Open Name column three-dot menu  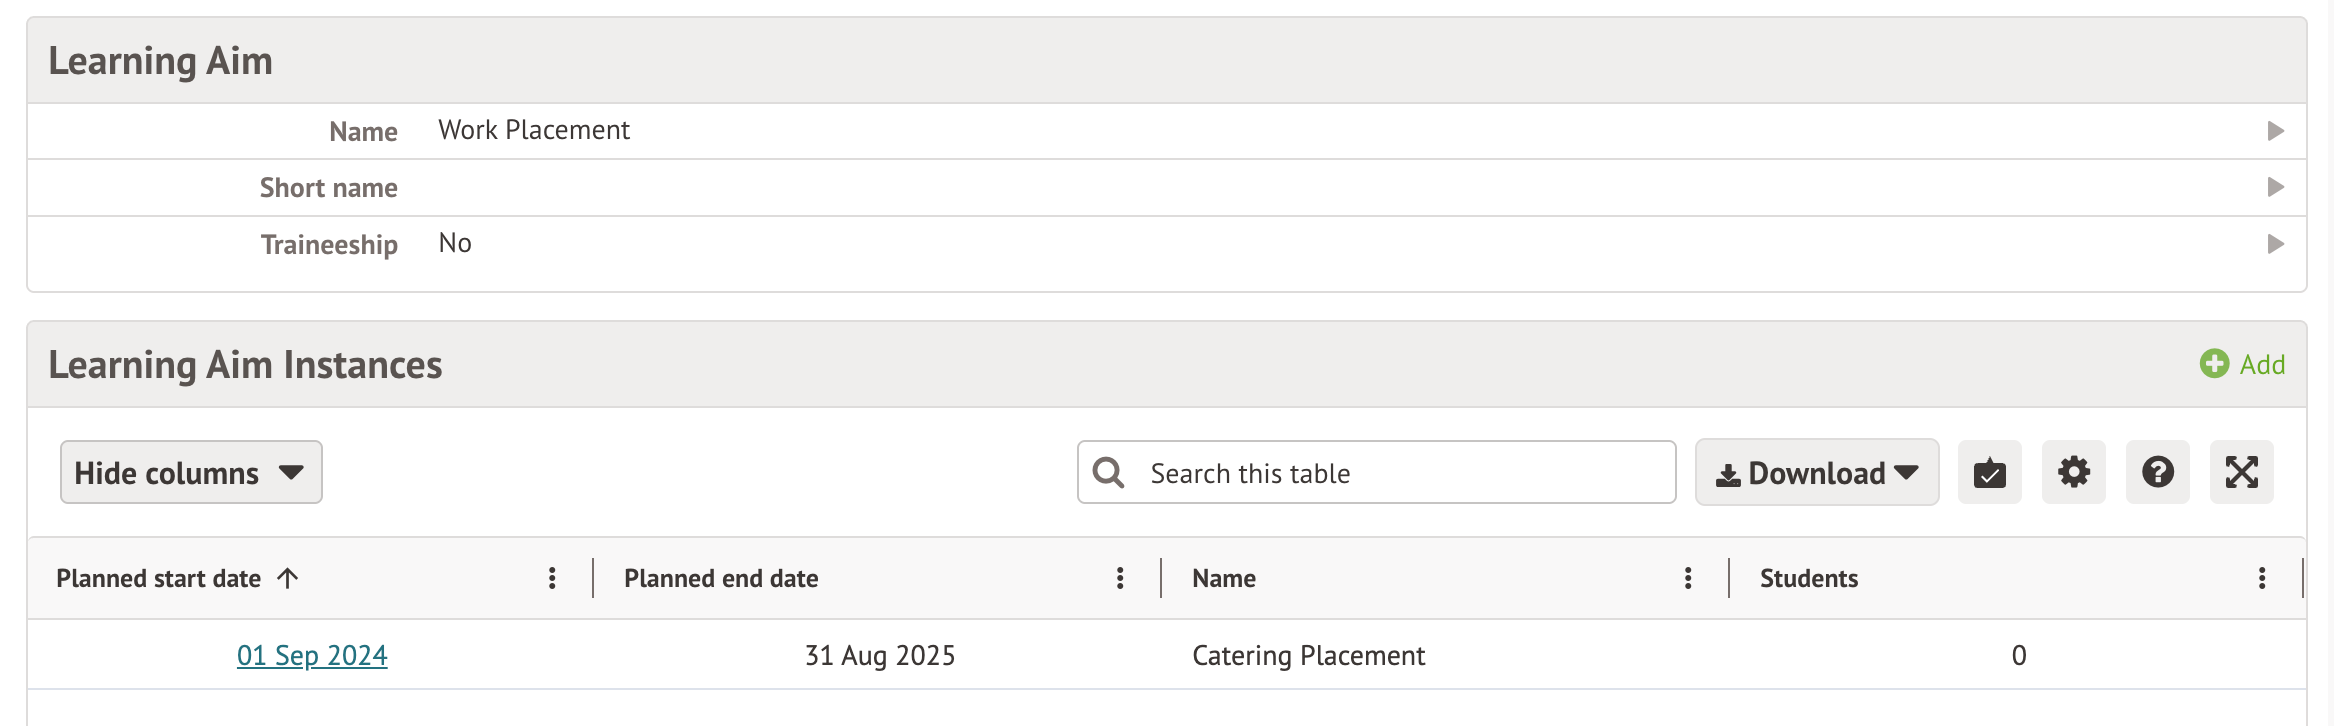tap(1688, 578)
